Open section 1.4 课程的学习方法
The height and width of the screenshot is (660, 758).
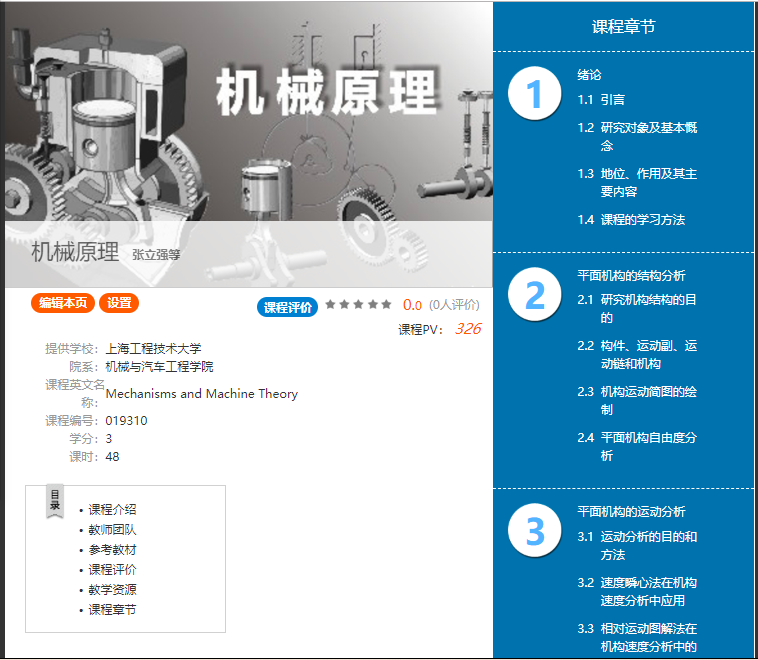(642, 220)
